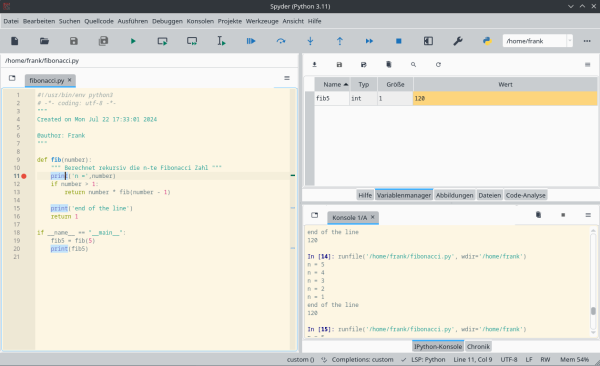600x366 pixels.
Task: Open console pane options menu
Action: [588, 215]
